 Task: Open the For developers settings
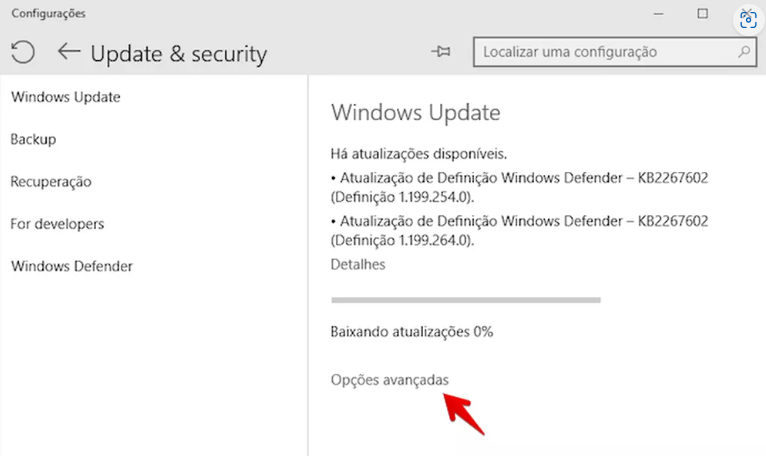pos(57,224)
